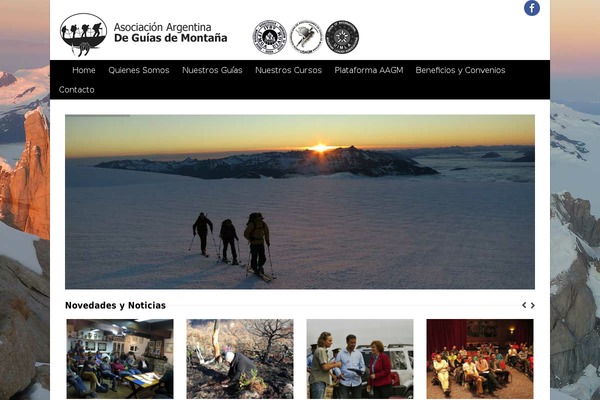The width and height of the screenshot is (600, 400).
Task: Show previous news items with left arrow
Action: click(524, 305)
